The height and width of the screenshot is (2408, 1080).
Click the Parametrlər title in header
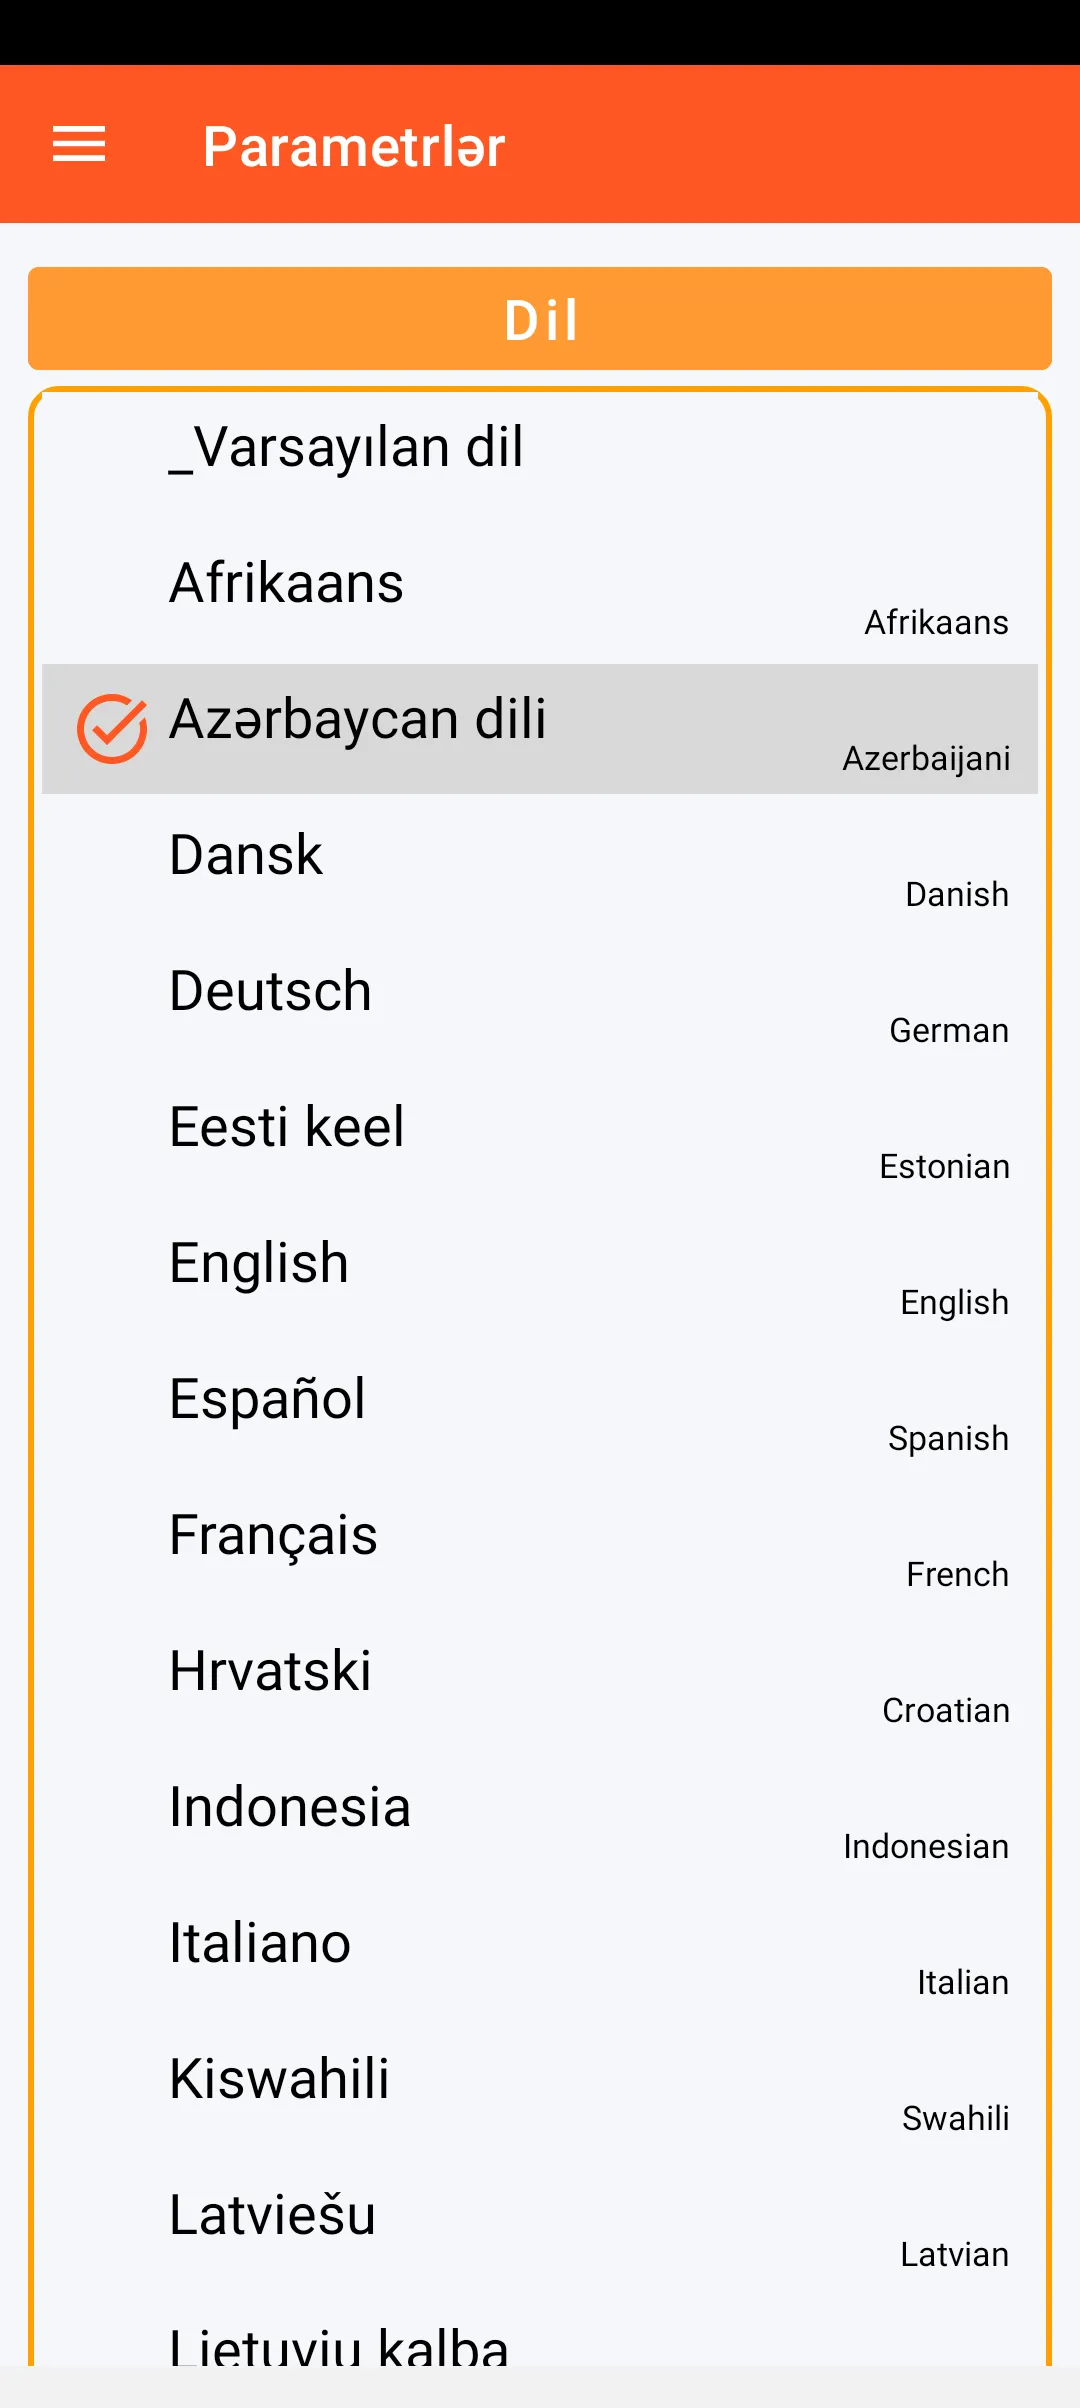coord(354,146)
